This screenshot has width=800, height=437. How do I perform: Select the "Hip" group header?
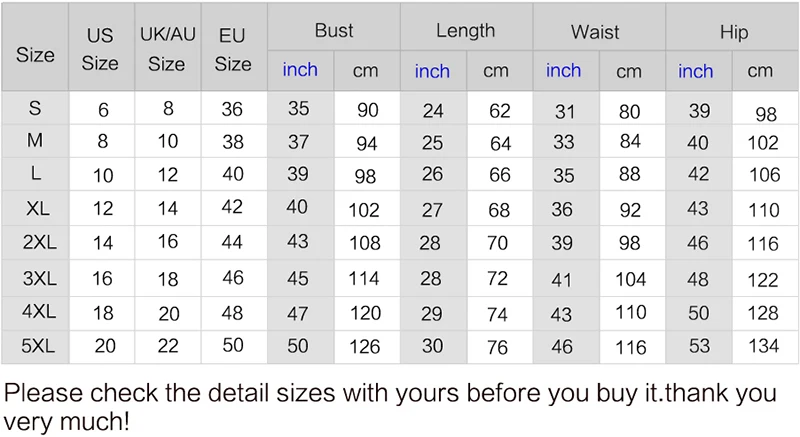click(x=734, y=32)
